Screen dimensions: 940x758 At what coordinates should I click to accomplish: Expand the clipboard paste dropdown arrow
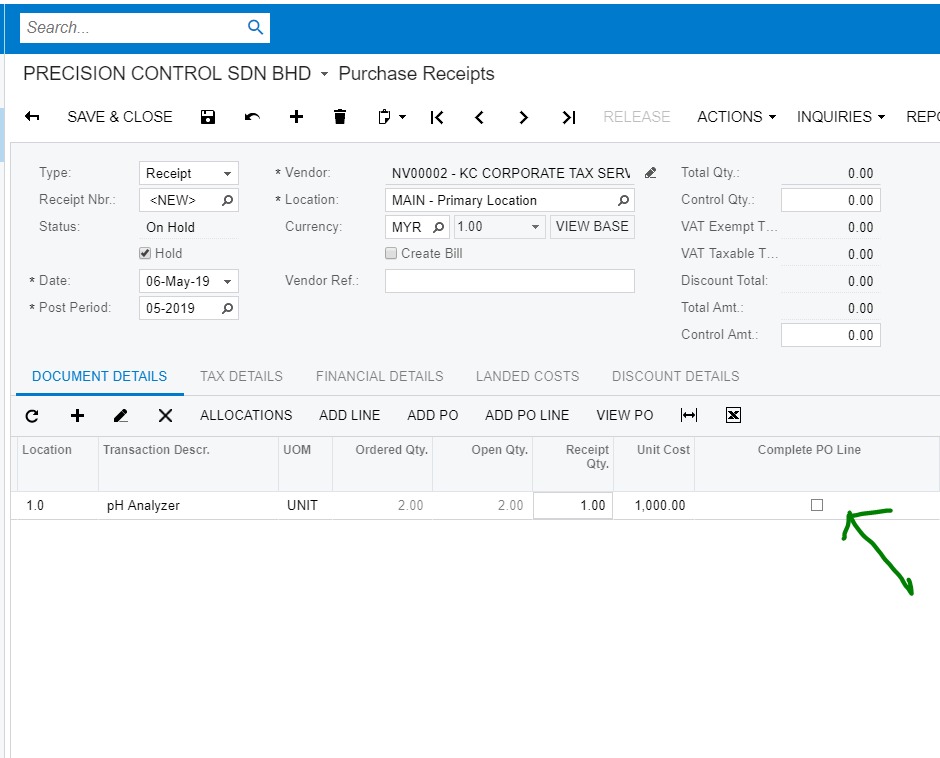coord(400,117)
